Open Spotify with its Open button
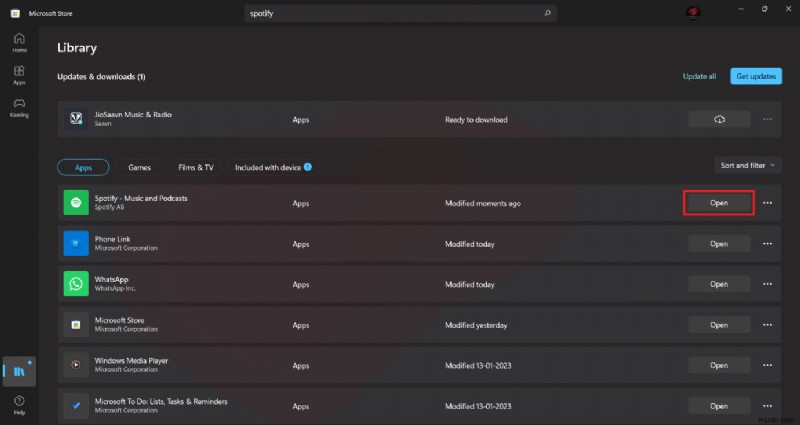800x425 pixels. coord(719,203)
